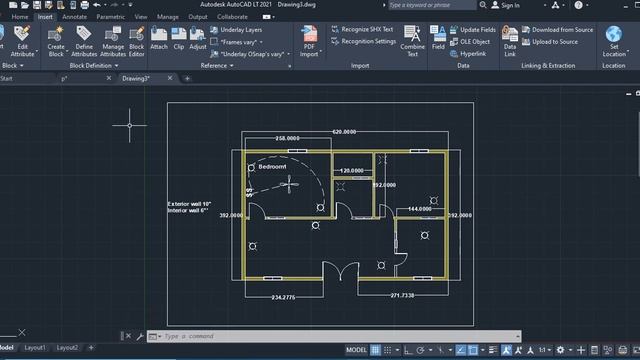This screenshot has width=640, height=360.
Task: Save the drawing with the floppy icon
Action: coord(37,5)
